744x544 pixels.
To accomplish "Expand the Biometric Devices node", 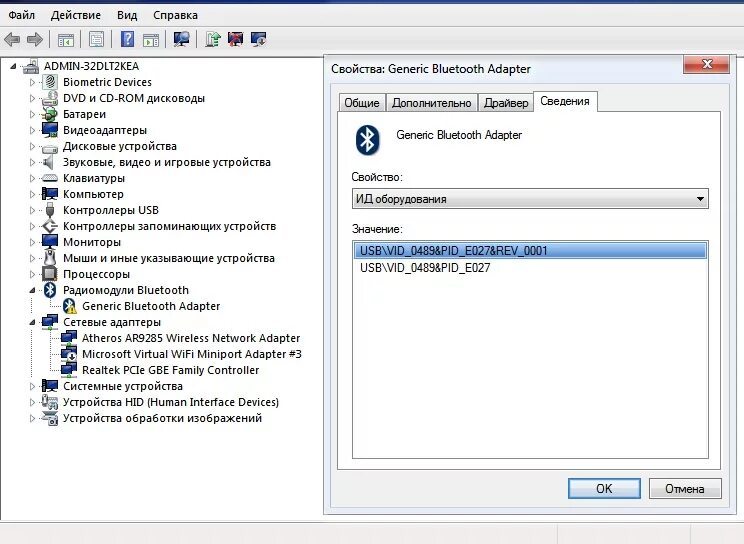I will click(32, 82).
